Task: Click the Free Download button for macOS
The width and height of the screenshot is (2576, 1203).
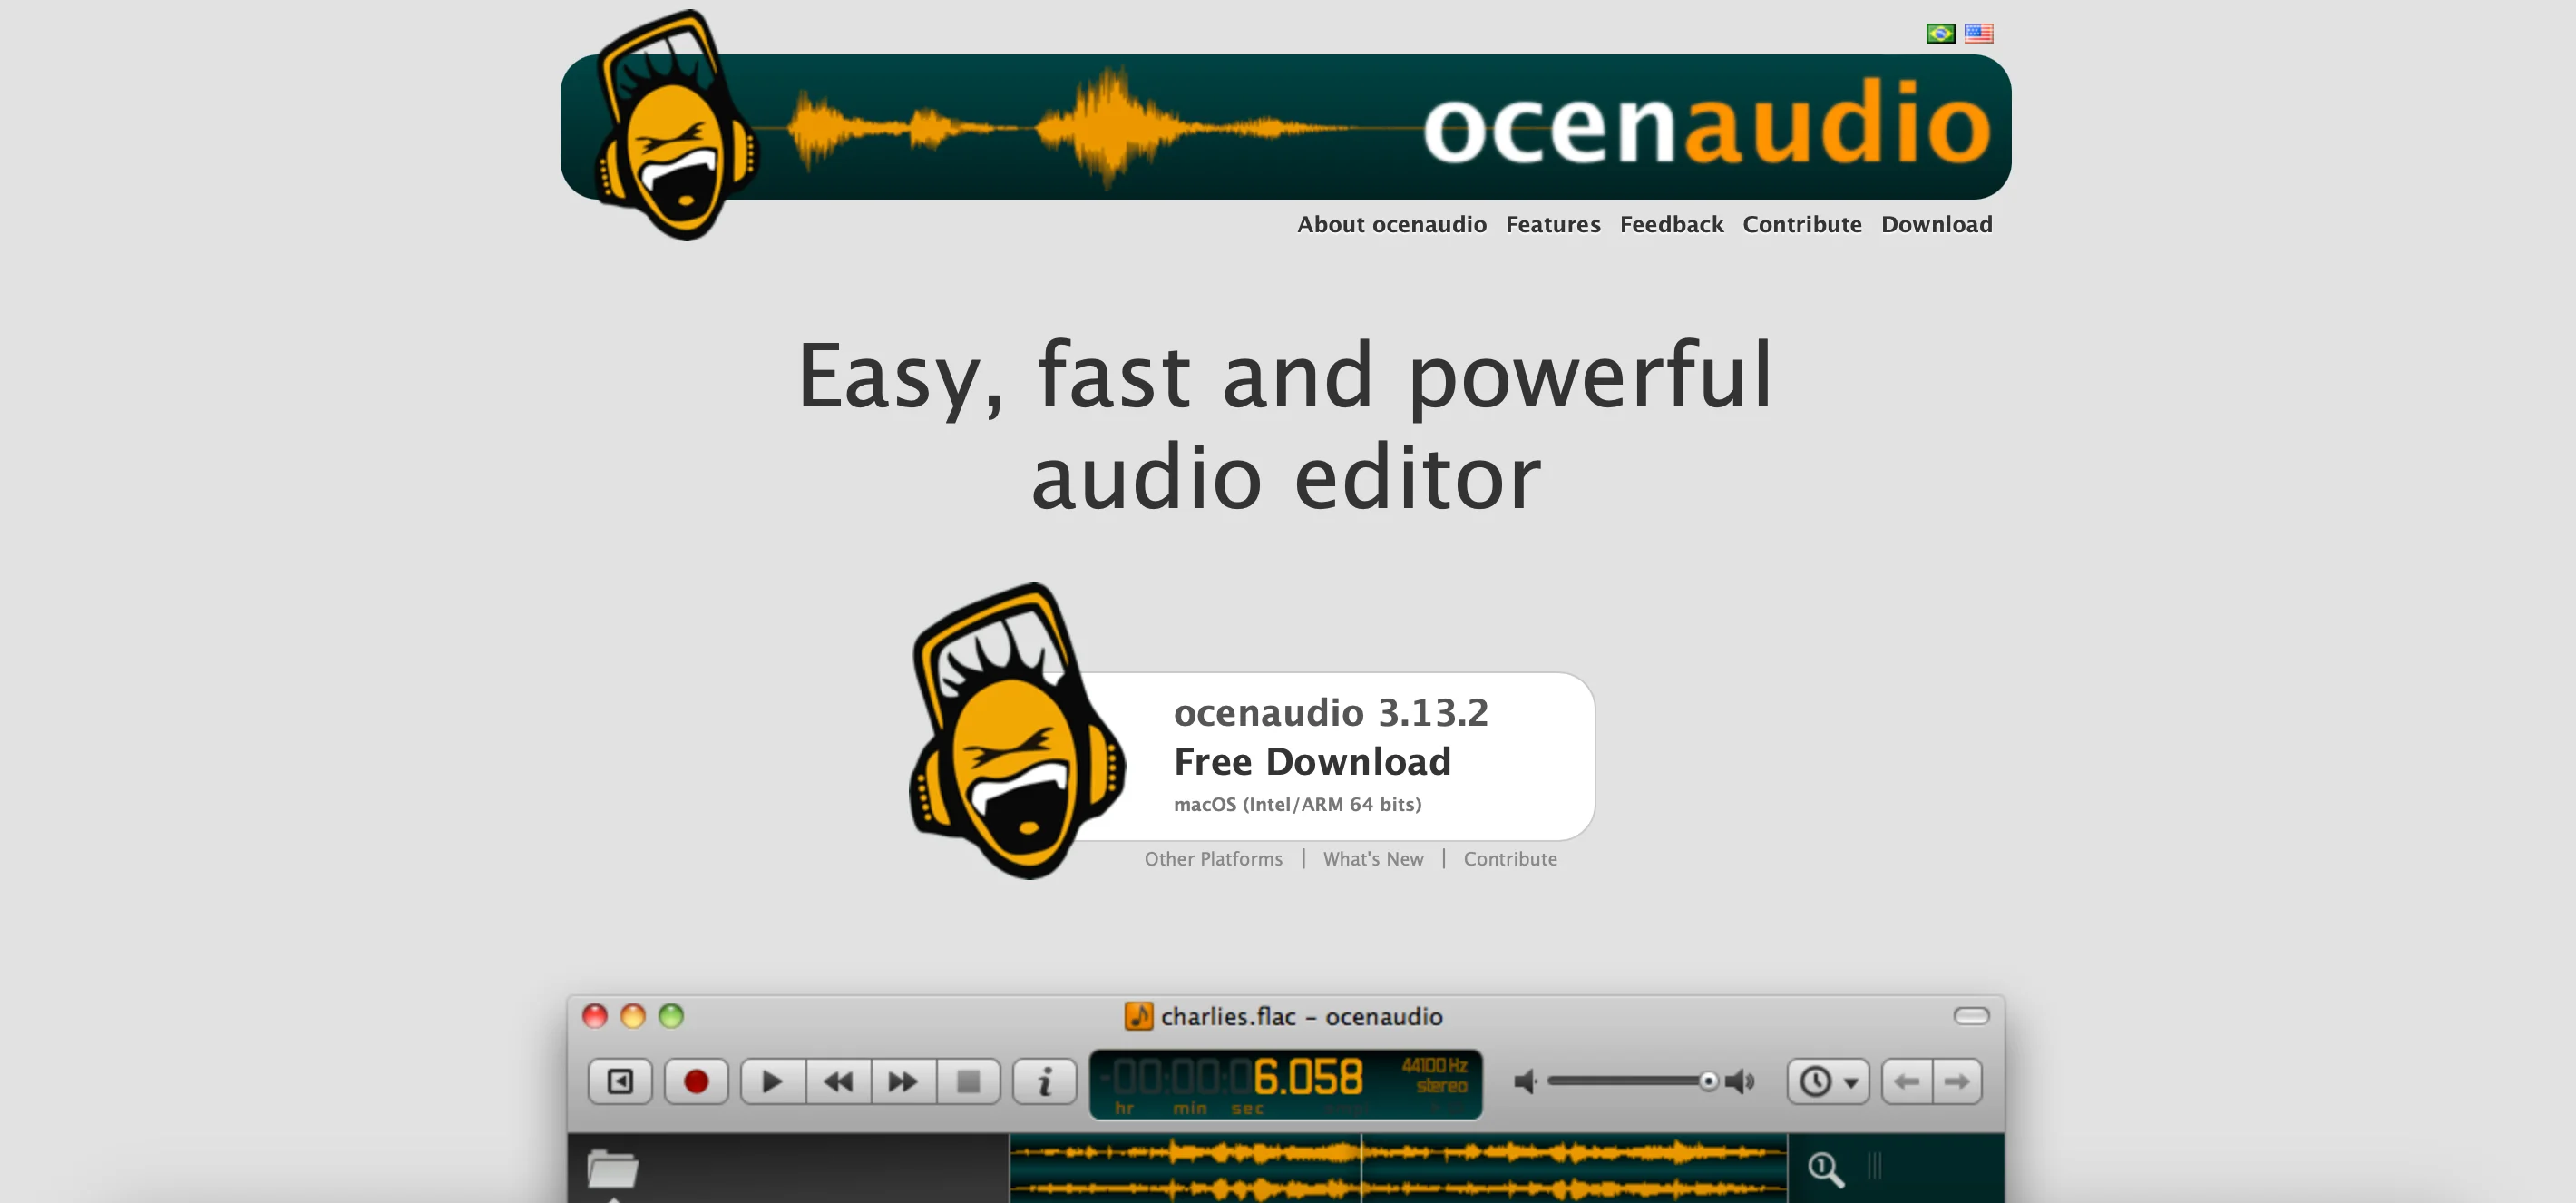Action: tap(1312, 760)
